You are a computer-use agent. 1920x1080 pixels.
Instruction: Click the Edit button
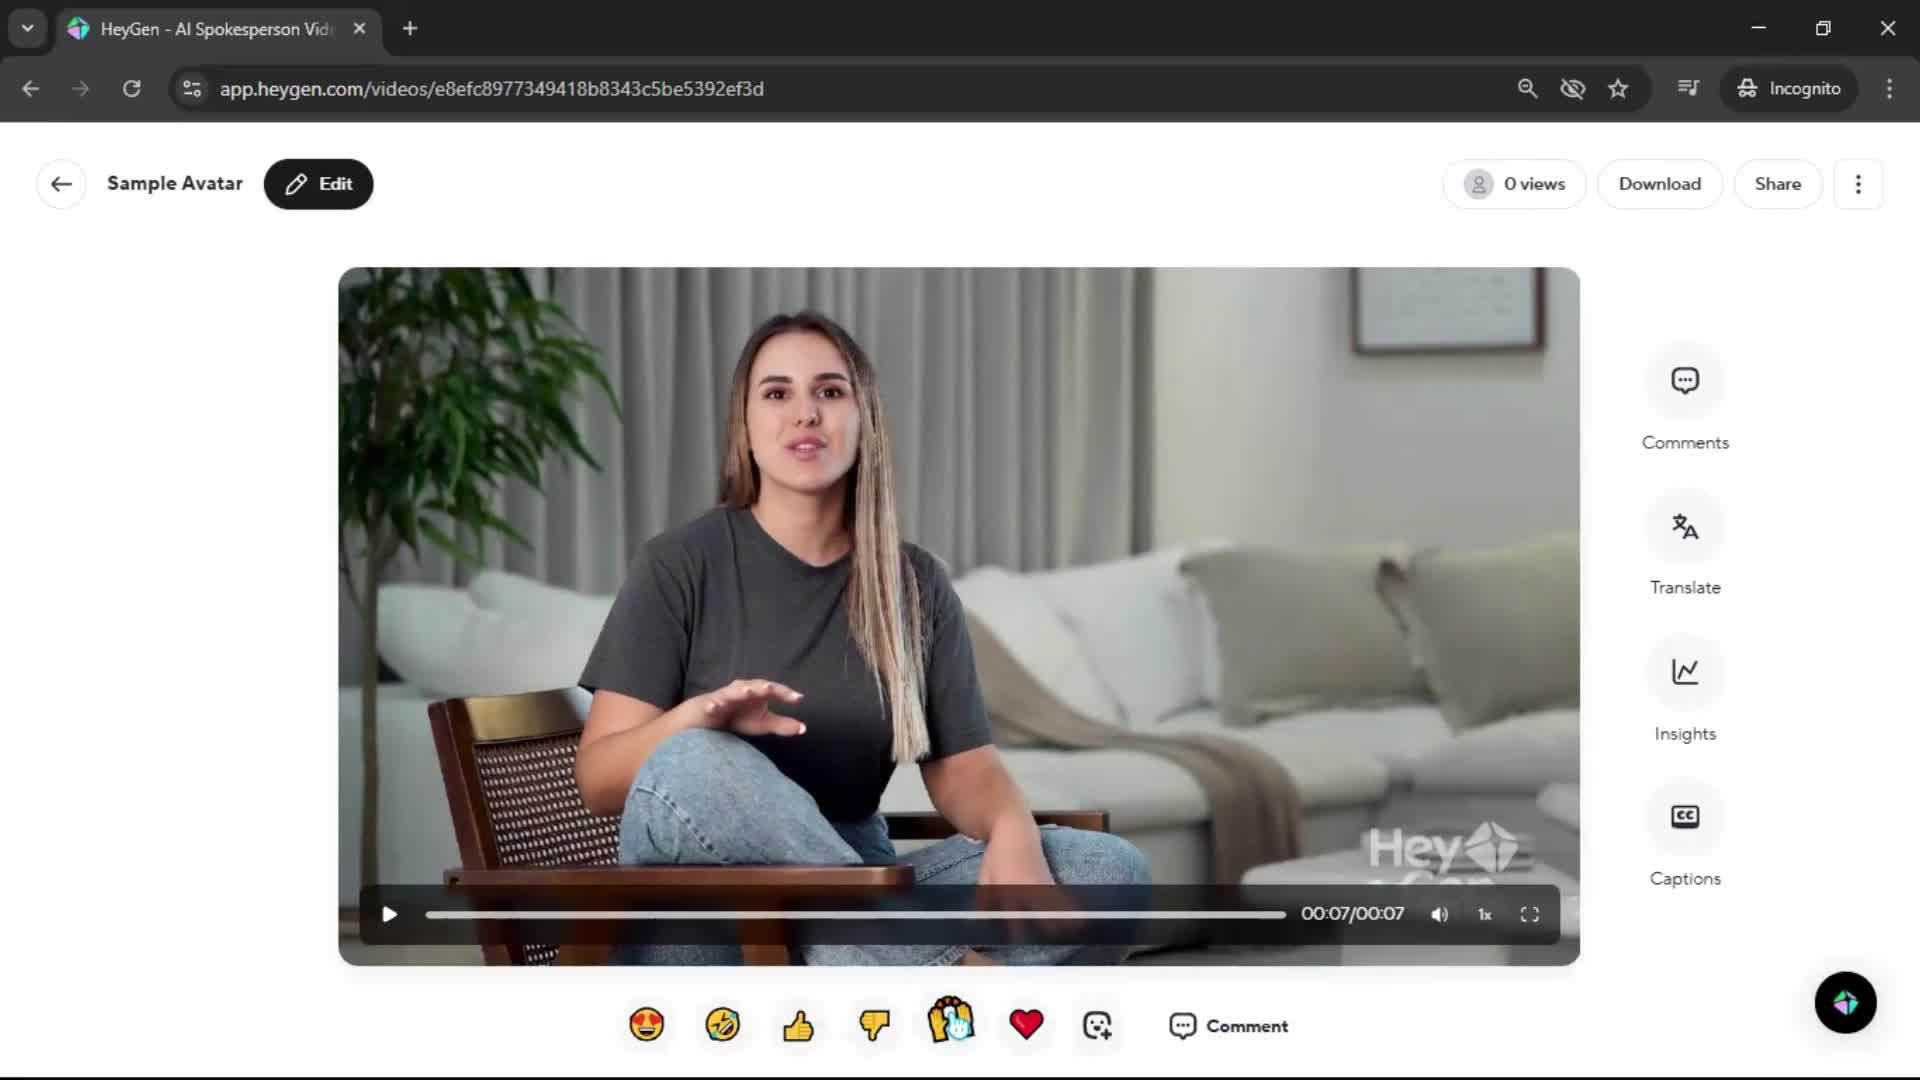pyautogui.click(x=318, y=184)
